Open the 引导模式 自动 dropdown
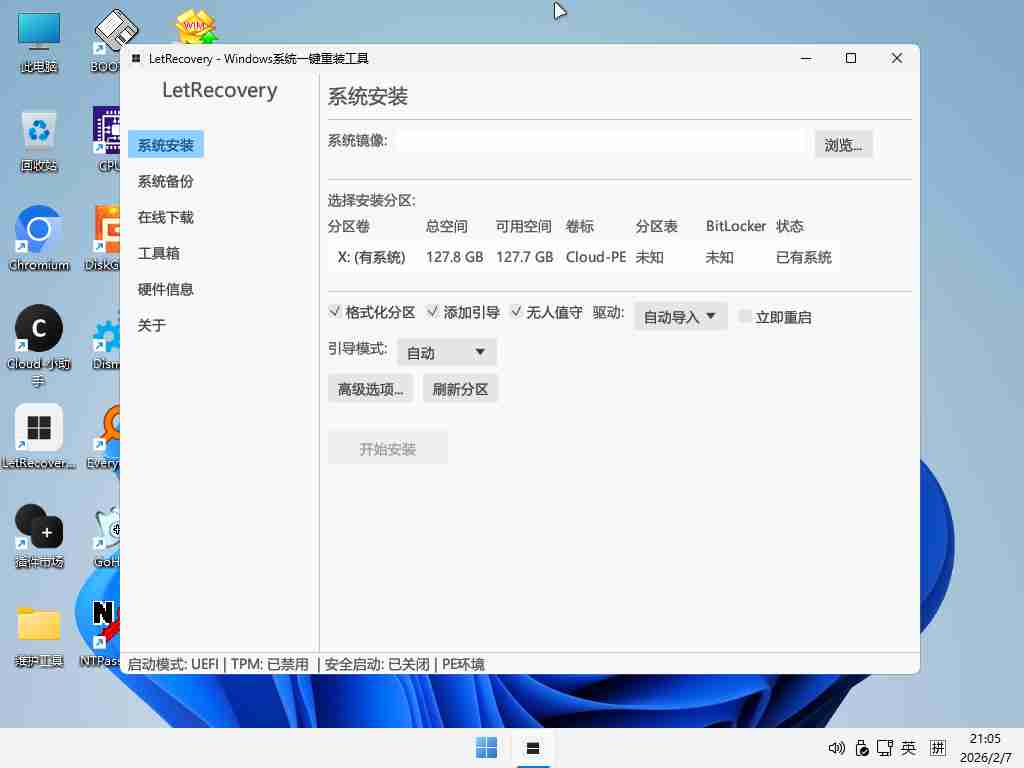Screen dimensions: 1024x768 pyautogui.click(x=446, y=352)
